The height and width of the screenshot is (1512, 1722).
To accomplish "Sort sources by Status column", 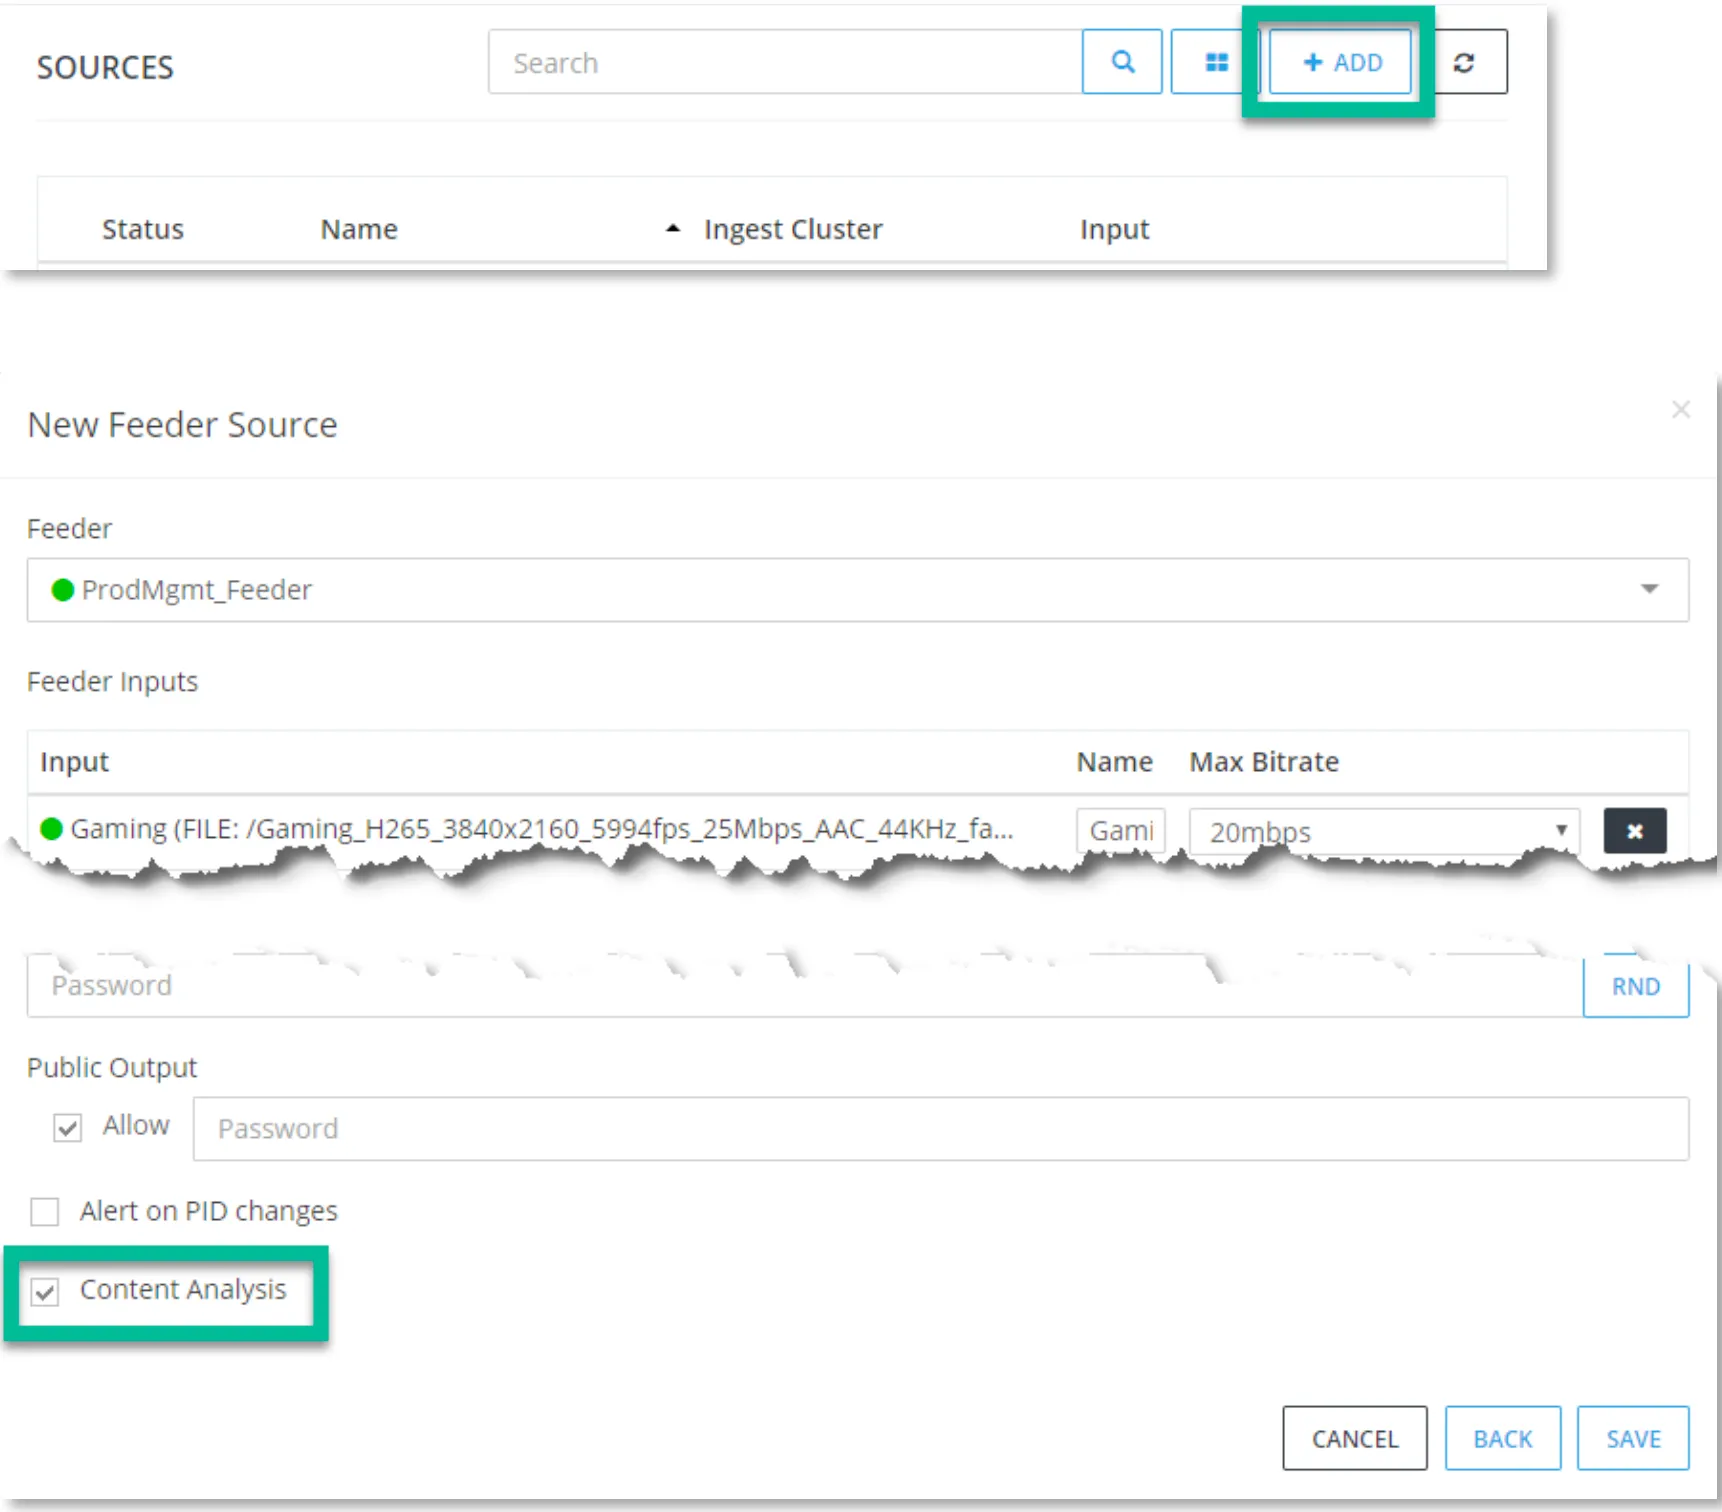I will tap(143, 229).
